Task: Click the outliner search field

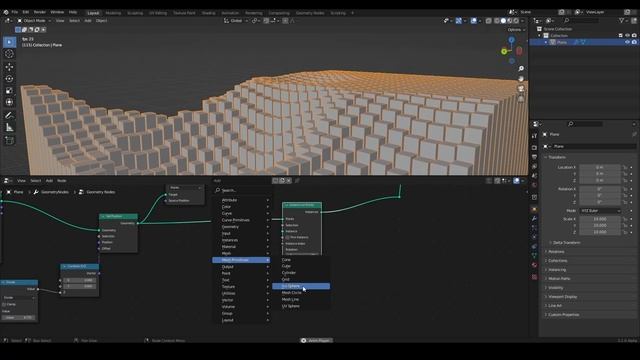Action: pos(581,20)
